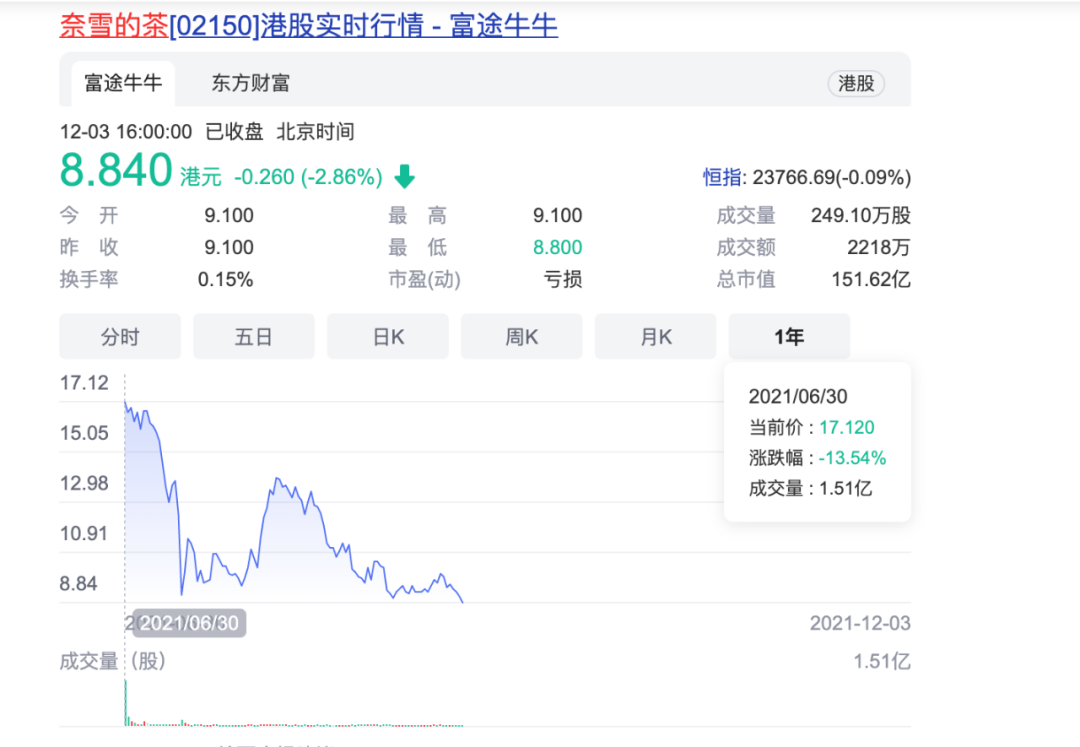This screenshot has height=747, width=1080.
Task: Click the 2021/06/30 date marker on chart axis
Action: click(x=189, y=623)
